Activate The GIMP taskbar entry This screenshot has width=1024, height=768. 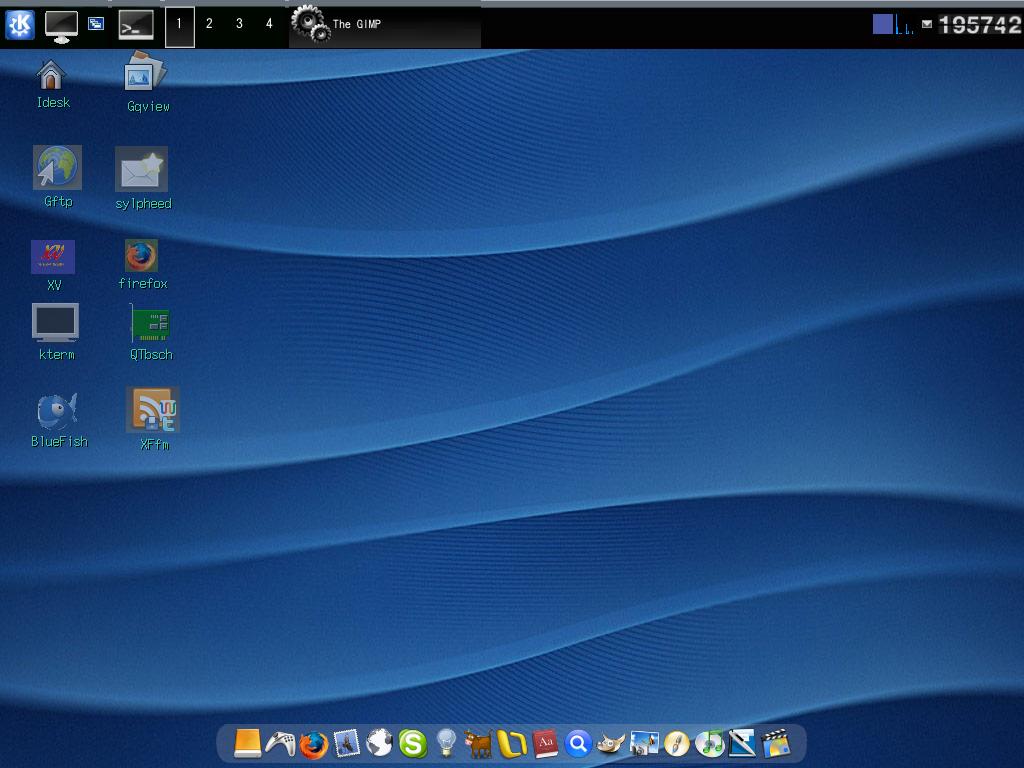tap(360, 25)
